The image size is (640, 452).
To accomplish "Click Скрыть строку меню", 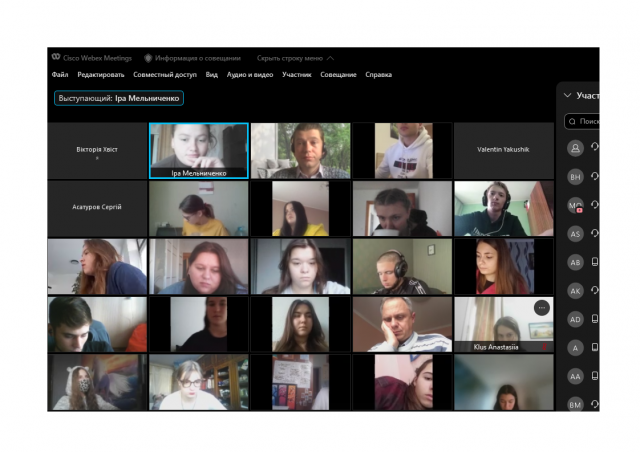I will click(290, 58).
